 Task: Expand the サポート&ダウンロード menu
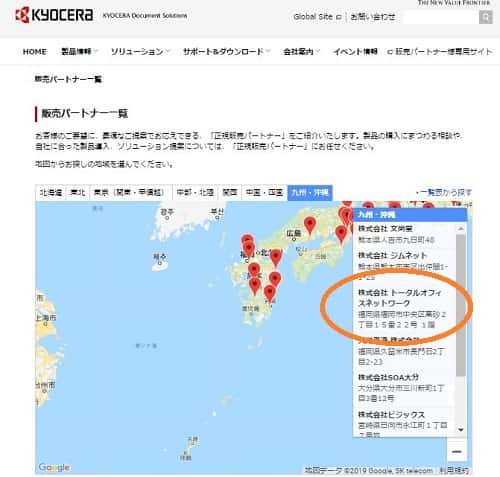click(x=226, y=52)
